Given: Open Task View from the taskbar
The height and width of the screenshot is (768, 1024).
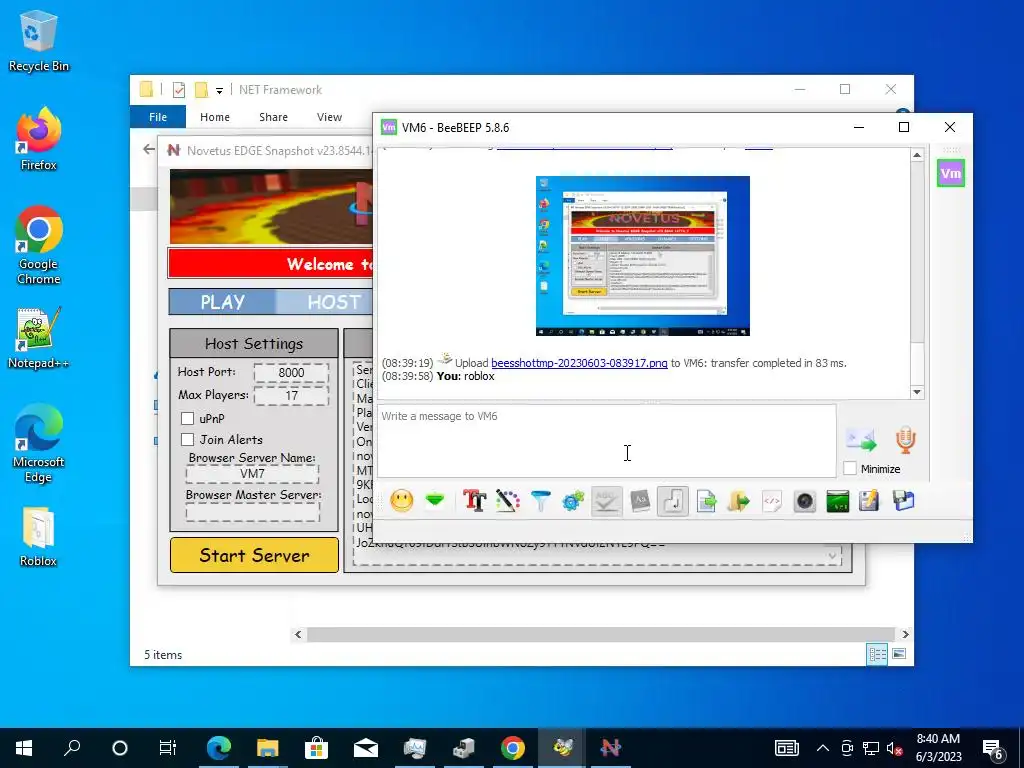Looking at the screenshot, I should point(168,748).
